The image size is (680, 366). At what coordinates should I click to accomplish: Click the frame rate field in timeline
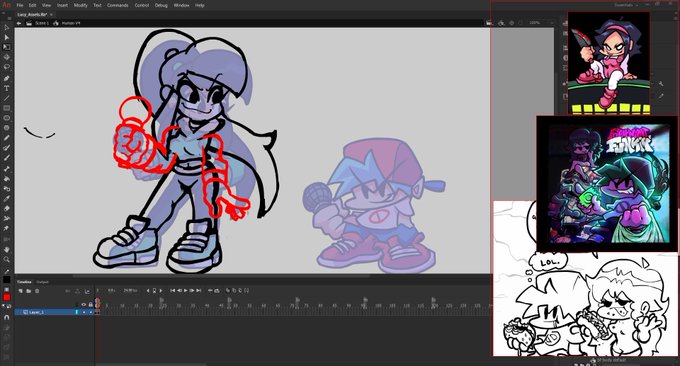pyautogui.click(x=130, y=290)
